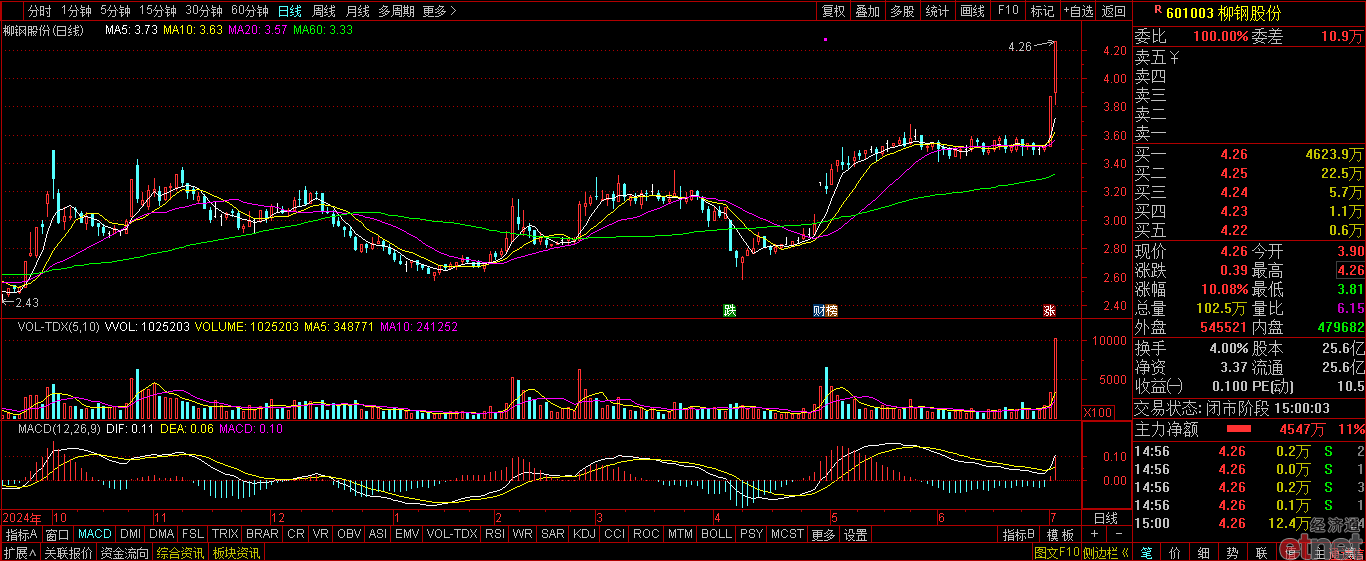This screenshot has height=561, width=1366.
Task: Click the 601003 柳钢股份 stock title
Action: pos(1224,12)
